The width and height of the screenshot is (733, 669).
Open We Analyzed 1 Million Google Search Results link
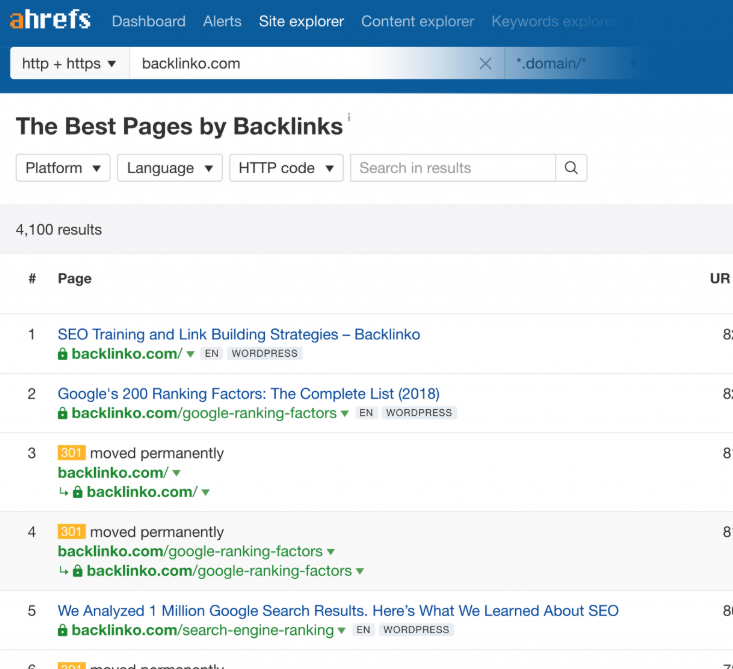coord(338,611)
